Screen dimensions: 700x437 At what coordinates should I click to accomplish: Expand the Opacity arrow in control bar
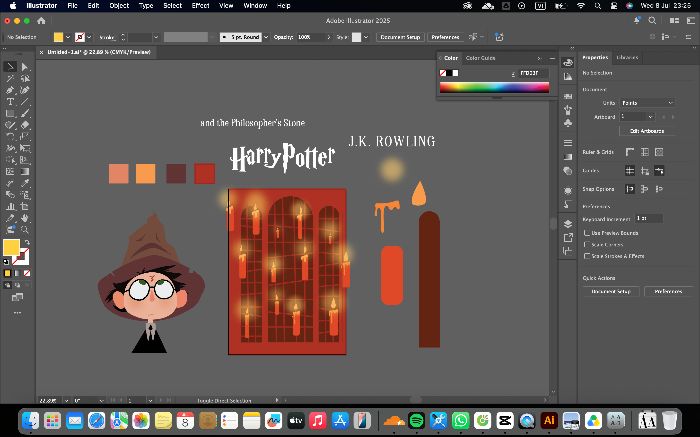(x=329, y=37)
